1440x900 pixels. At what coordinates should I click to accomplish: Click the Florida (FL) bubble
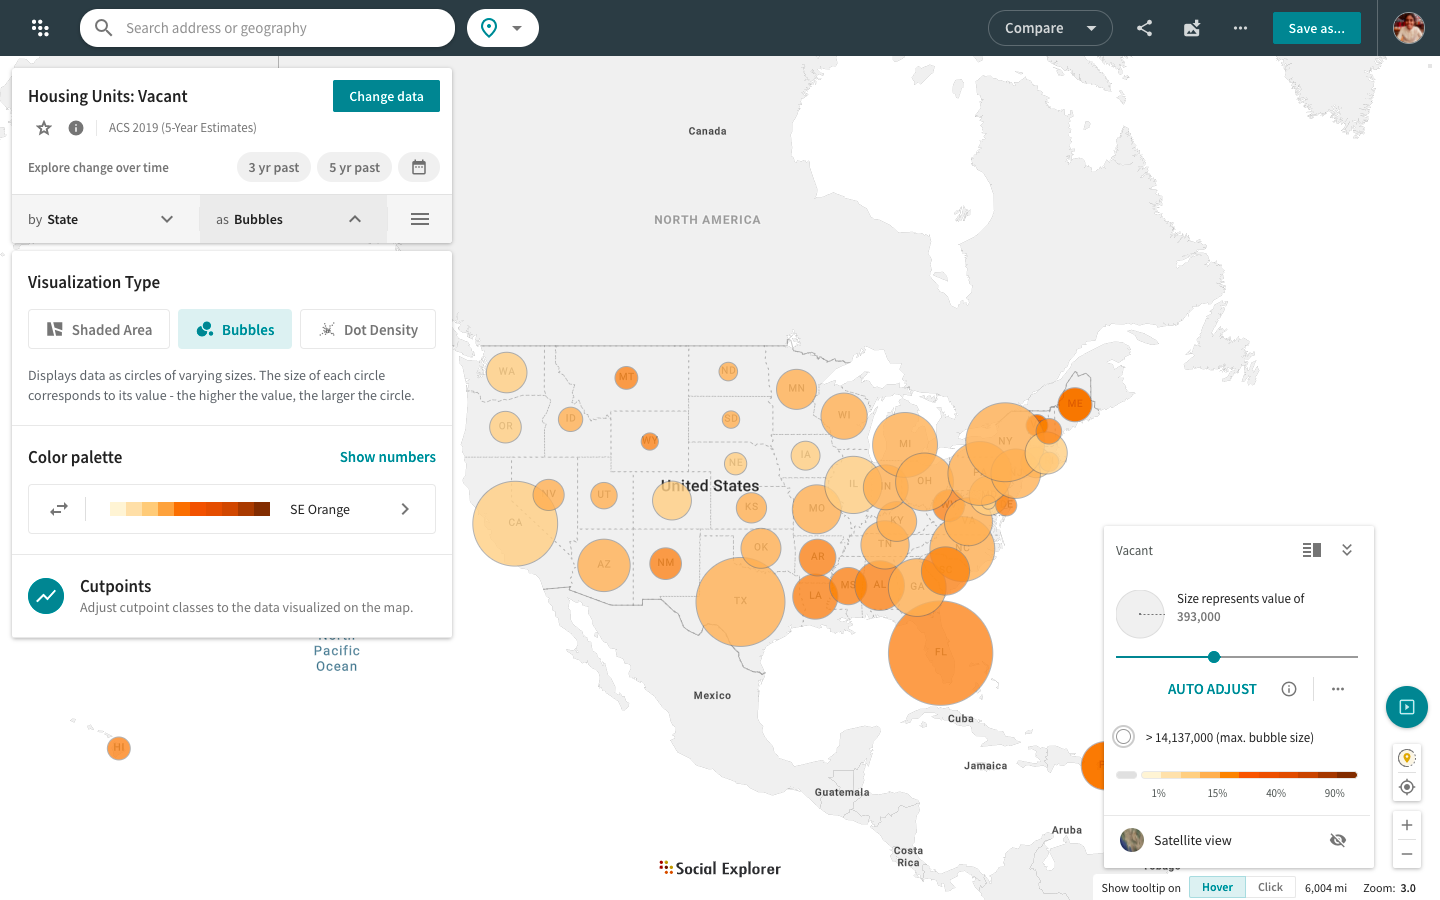(x=940, y=652)
